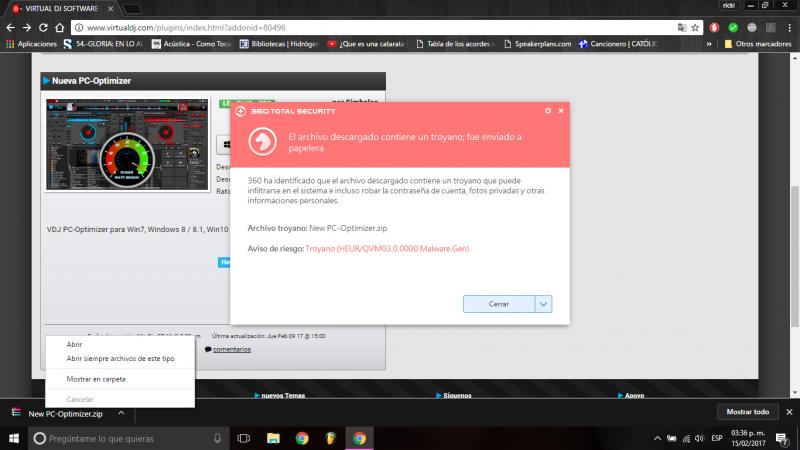Expand the dropdown arrow next to Cerrar
800x450 pixels.
(x=543, y=304)
